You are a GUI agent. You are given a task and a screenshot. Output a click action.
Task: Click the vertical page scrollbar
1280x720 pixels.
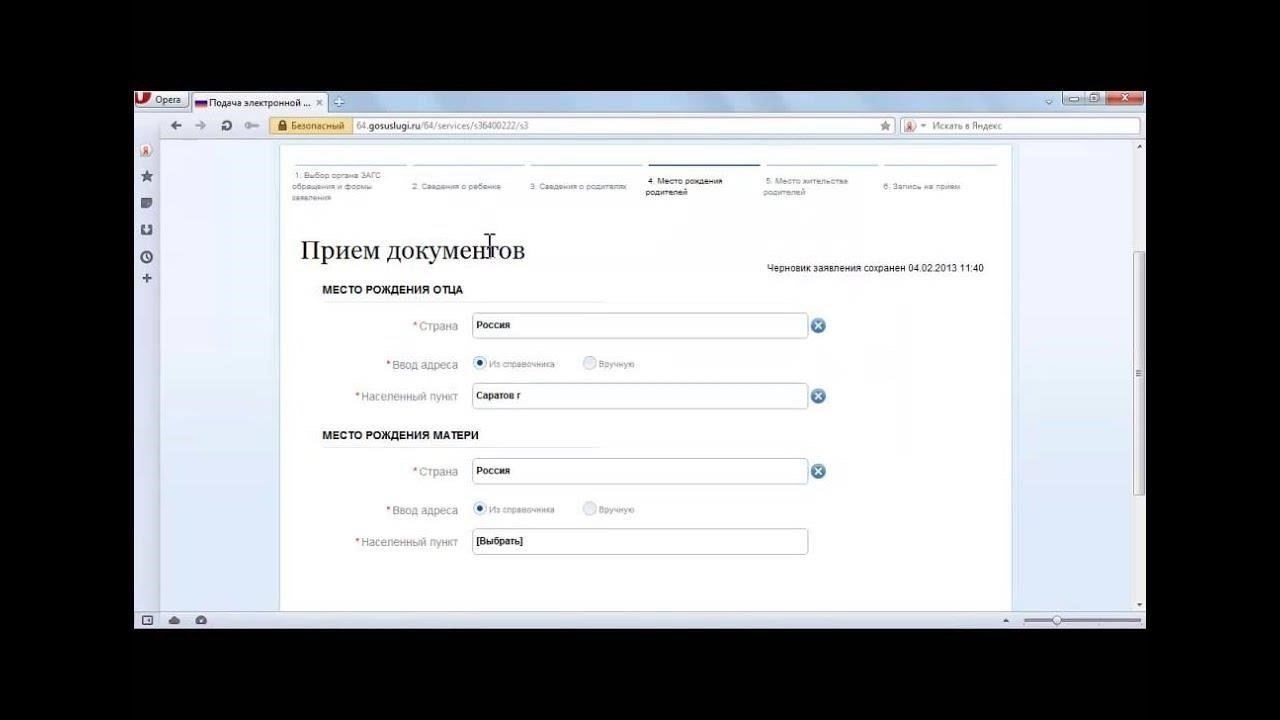pyautogui.click(x=1139, y=372)
